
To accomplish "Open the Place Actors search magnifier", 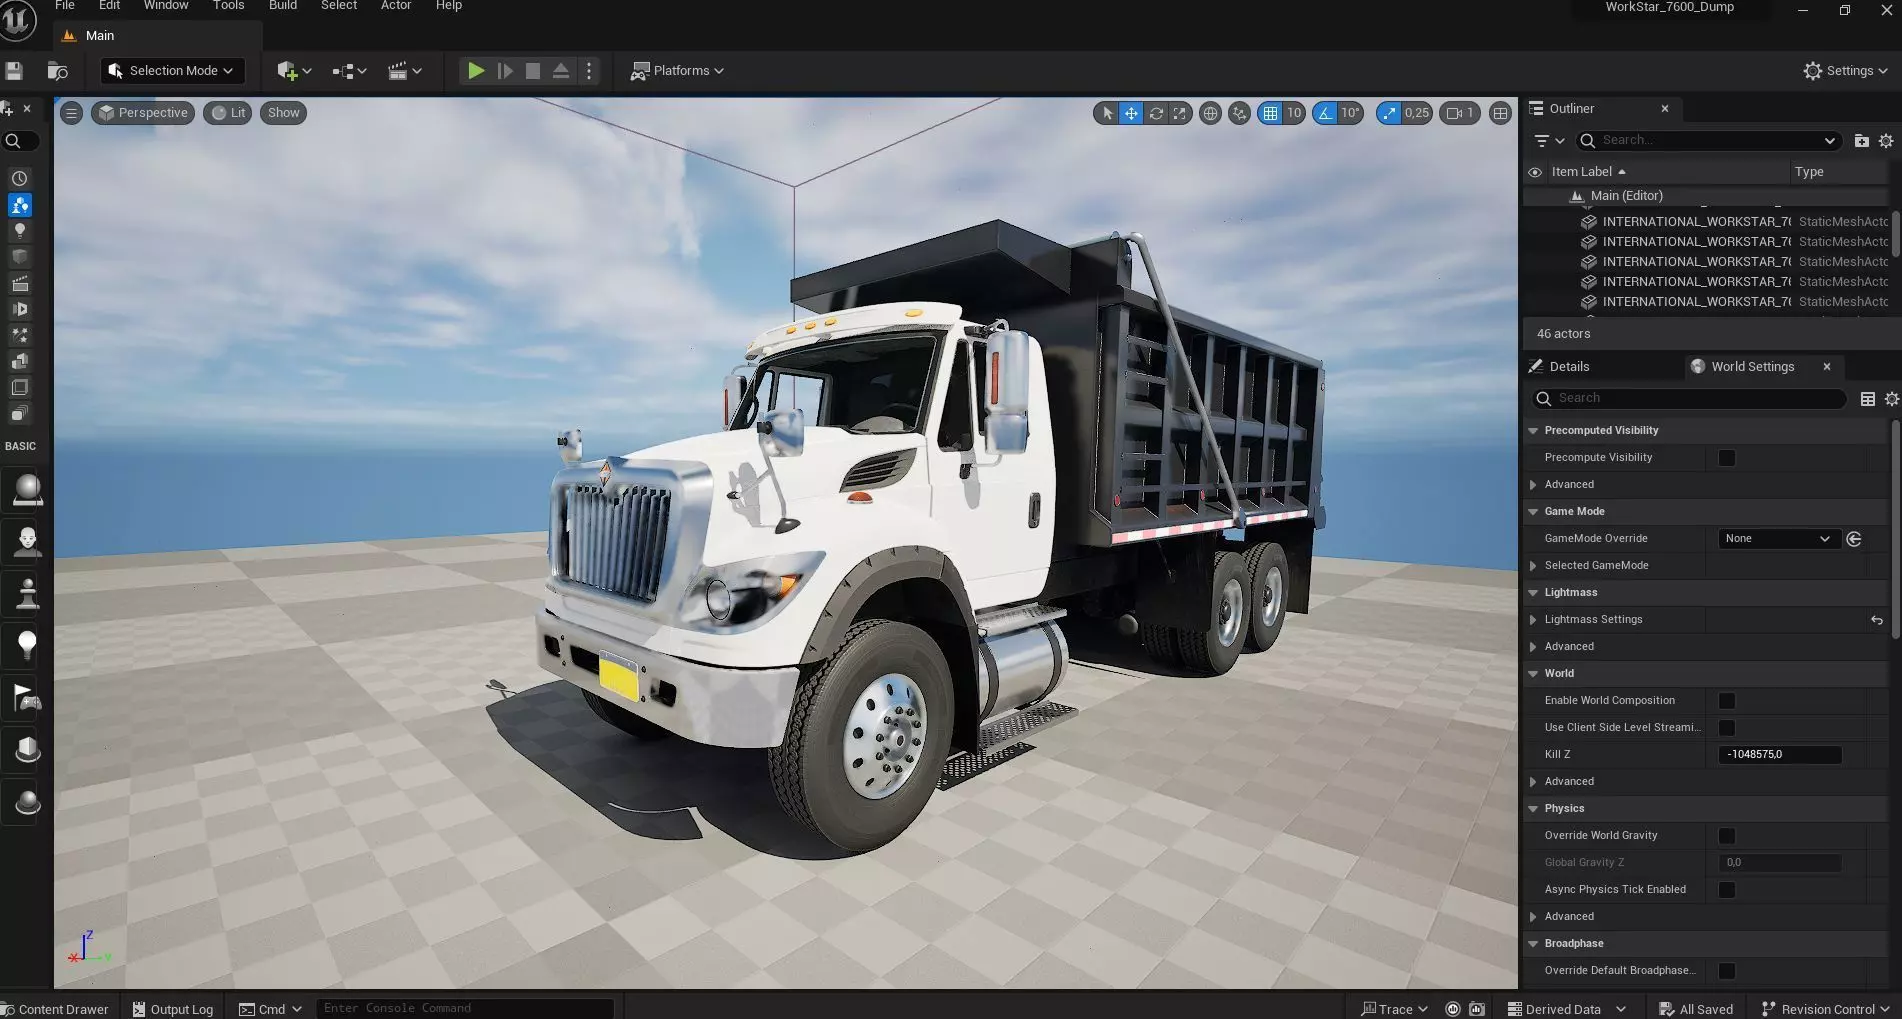I will (x=13, y=141).
